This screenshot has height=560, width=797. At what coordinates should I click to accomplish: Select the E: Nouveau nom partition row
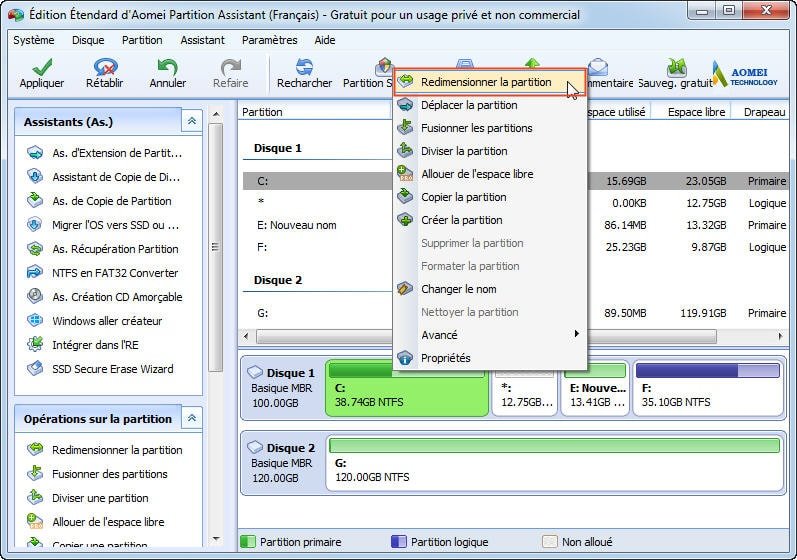(x=515, y=225)
